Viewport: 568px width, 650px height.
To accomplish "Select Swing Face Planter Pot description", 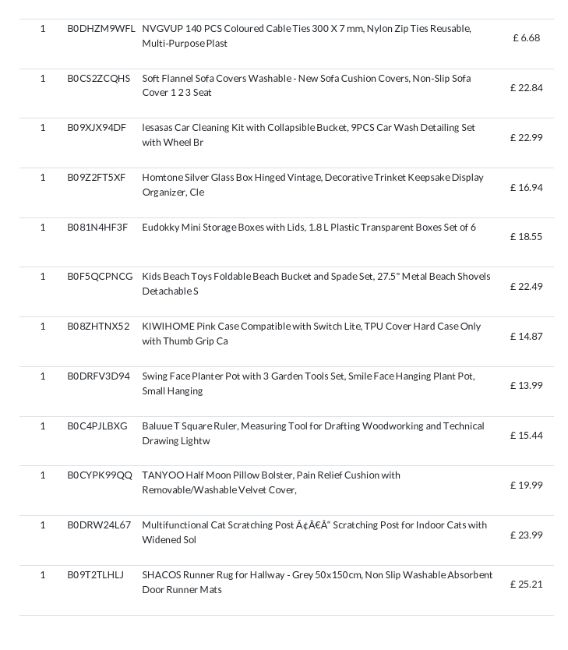I will pyautogui.click(x=308, y=383).
